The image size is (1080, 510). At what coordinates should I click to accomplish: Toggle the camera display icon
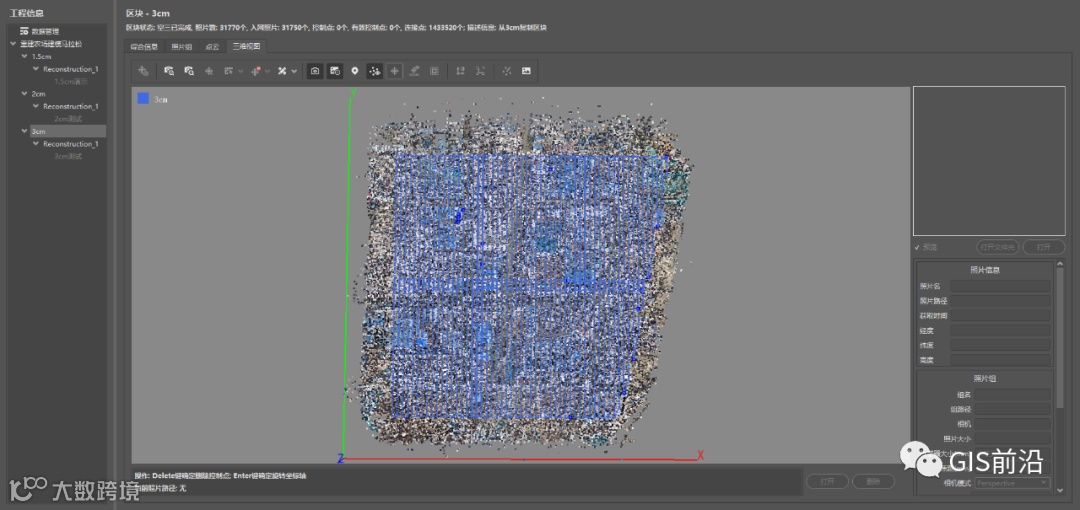(315, 71)
